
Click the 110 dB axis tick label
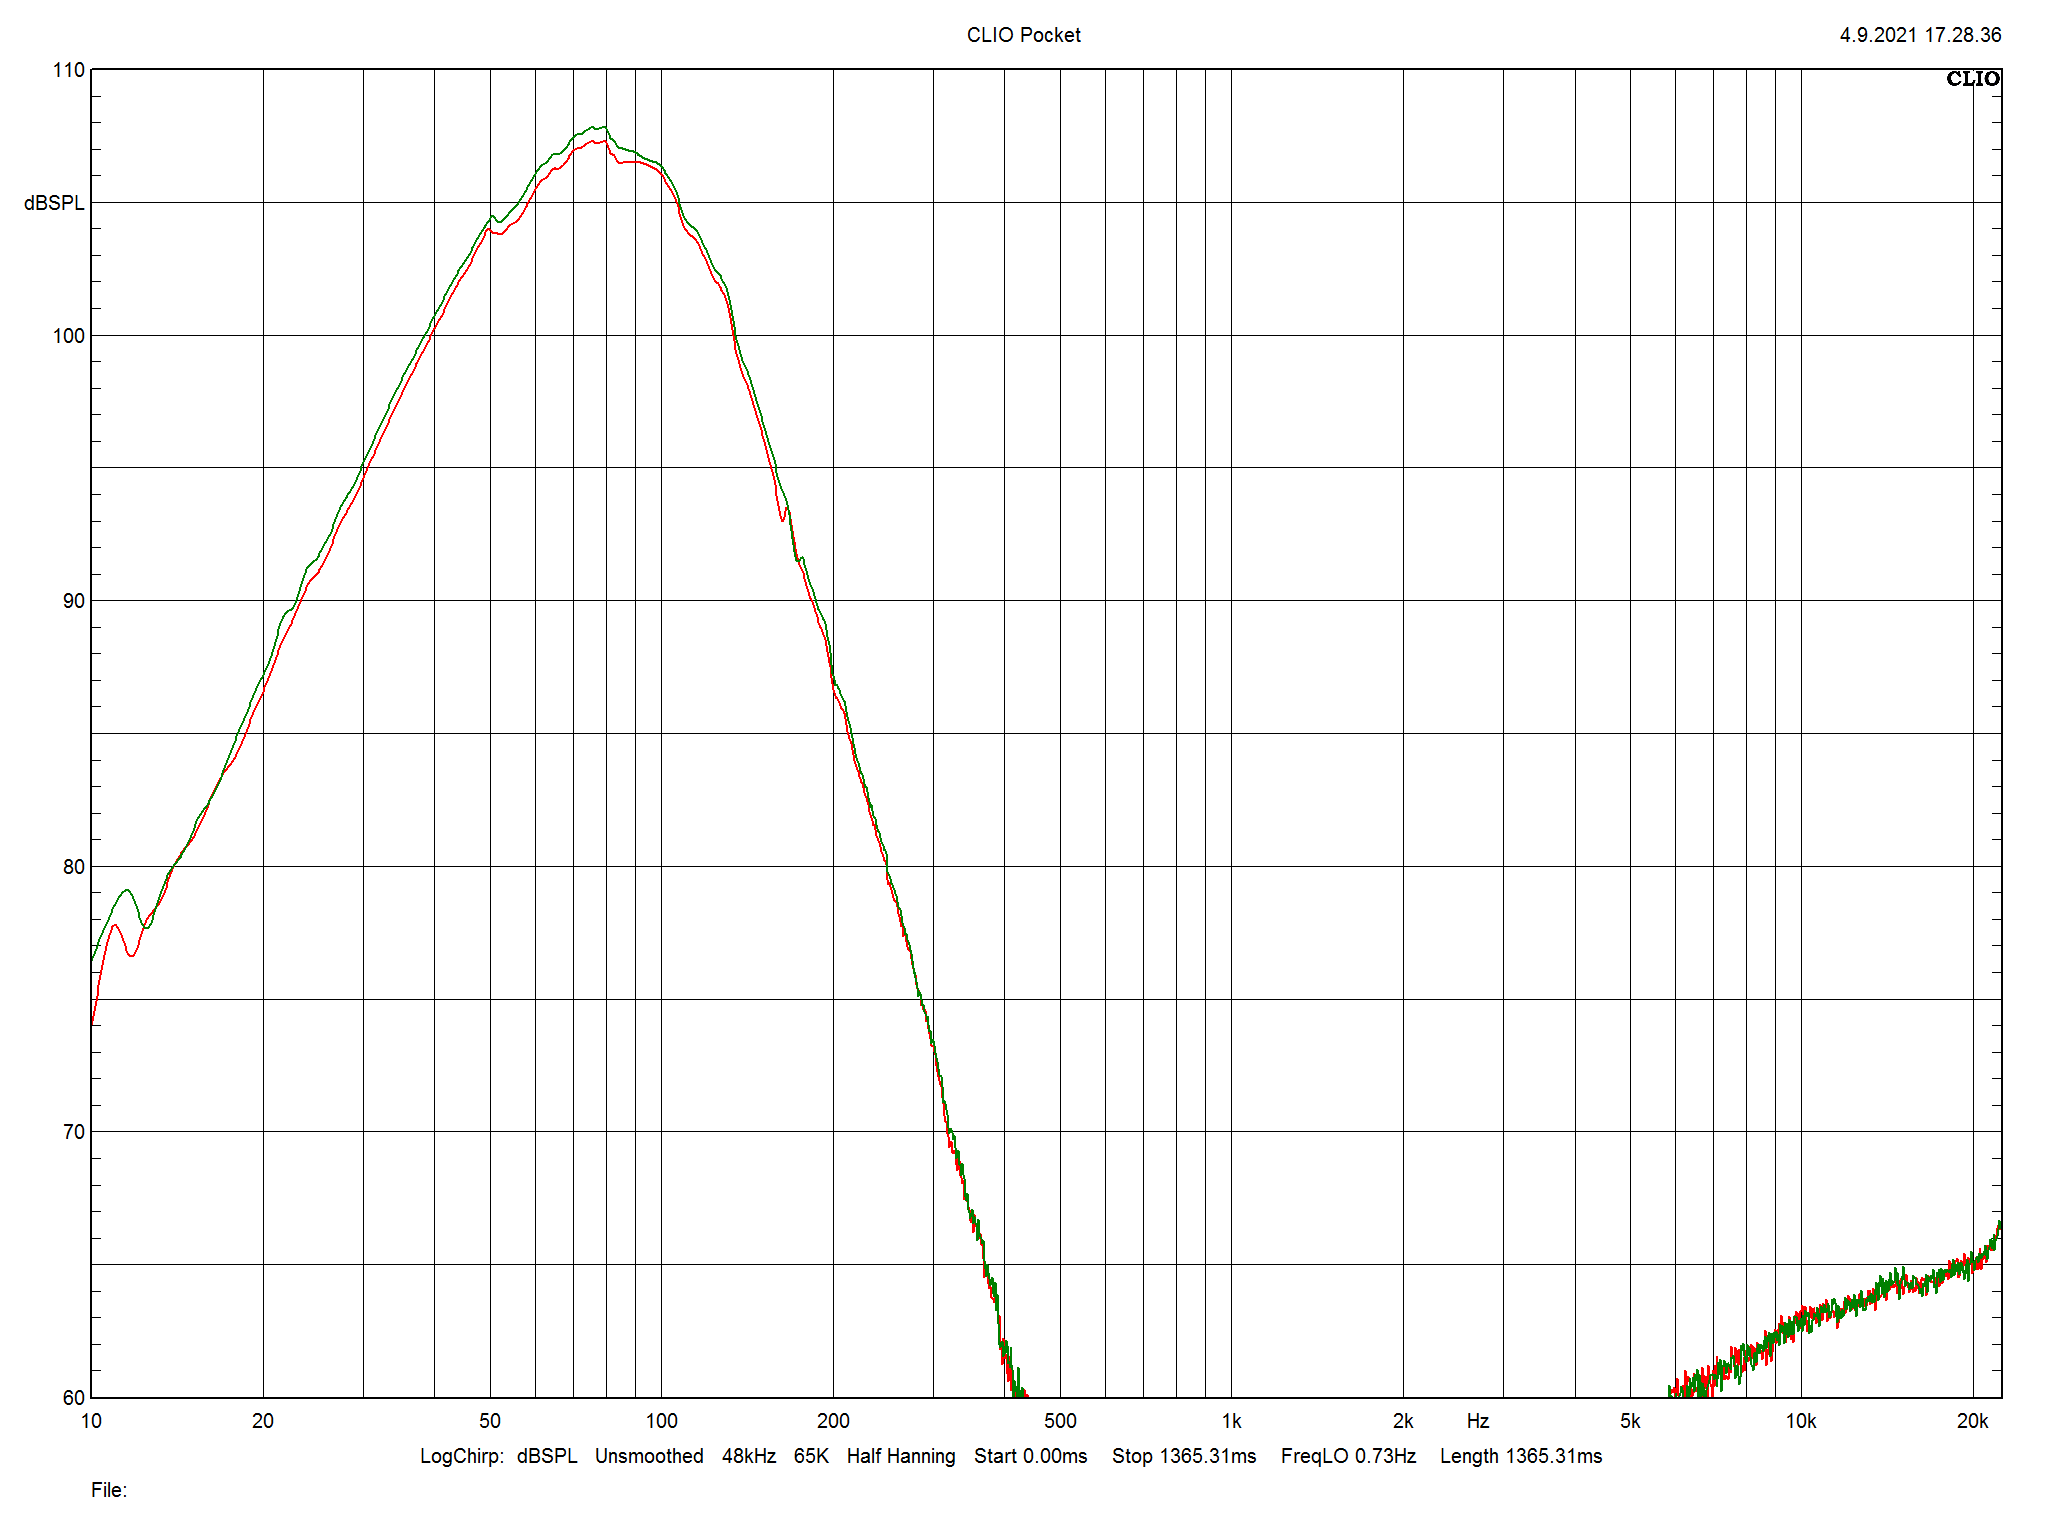68,70
